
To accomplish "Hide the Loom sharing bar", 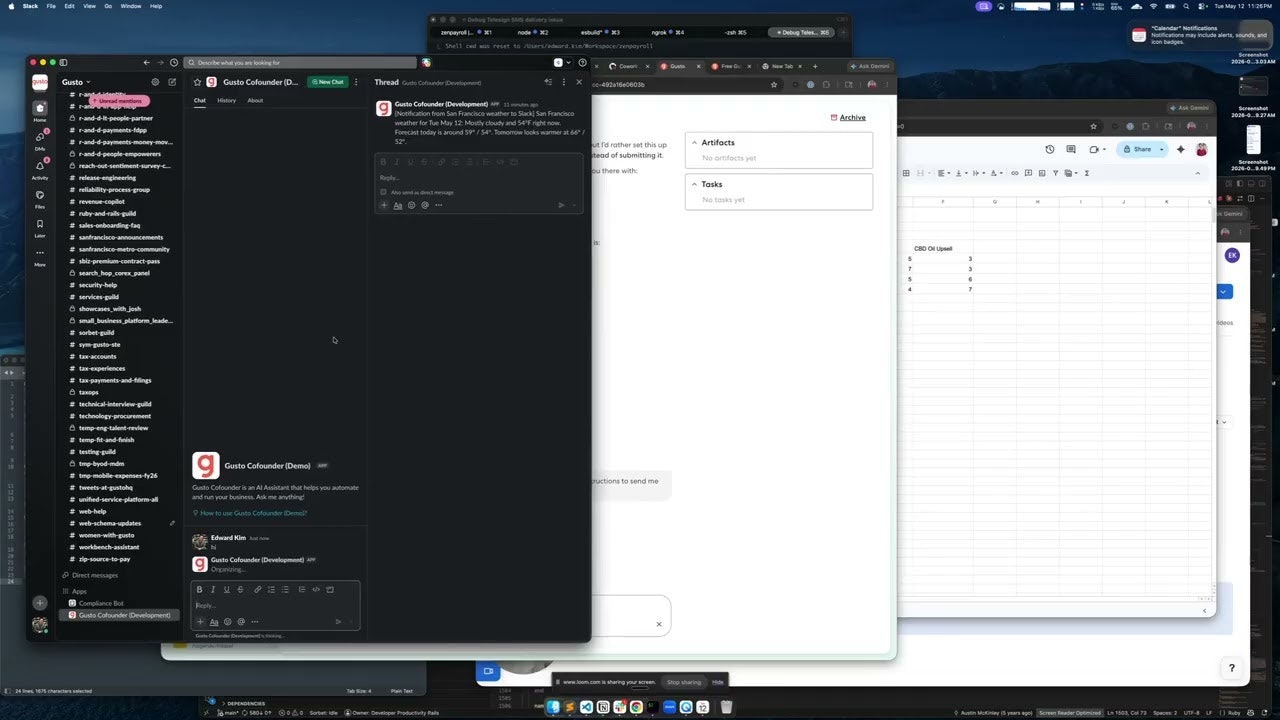I will [x=717, y=682].
